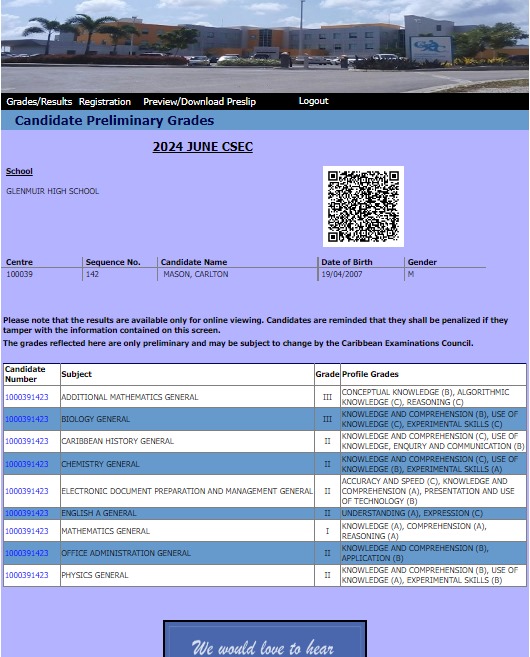Click the QR code image
530x657 pixels.
(363, 207)
